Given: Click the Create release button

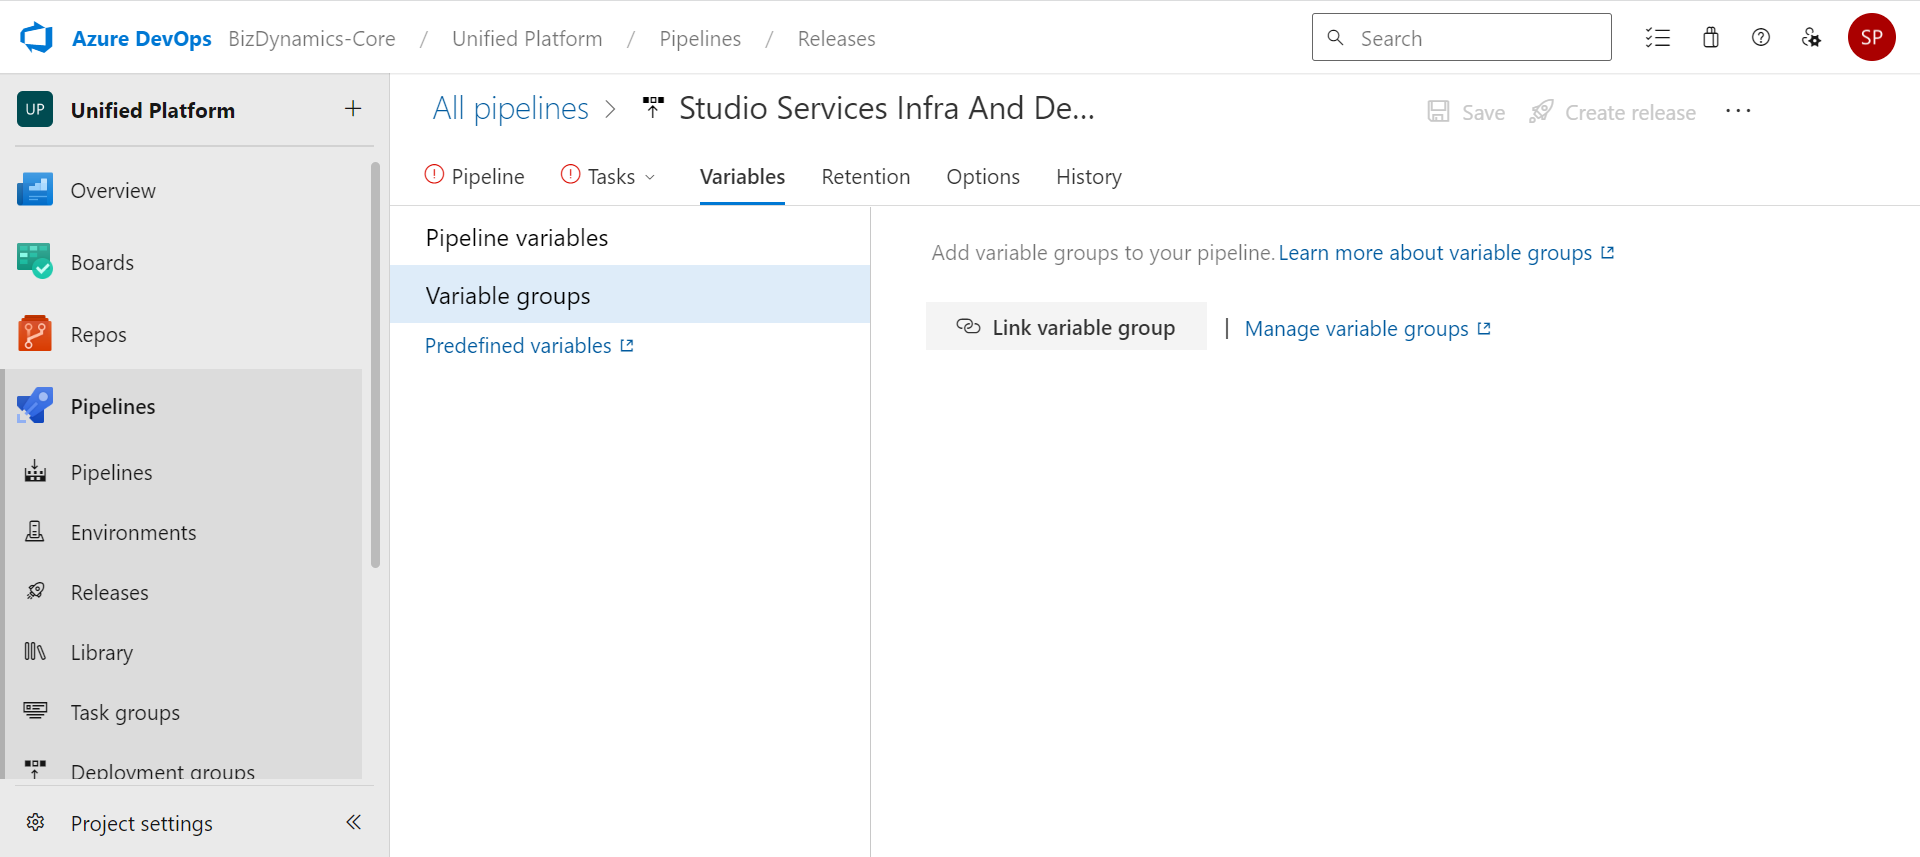Looking at the screenshot, I should 1612,112.
